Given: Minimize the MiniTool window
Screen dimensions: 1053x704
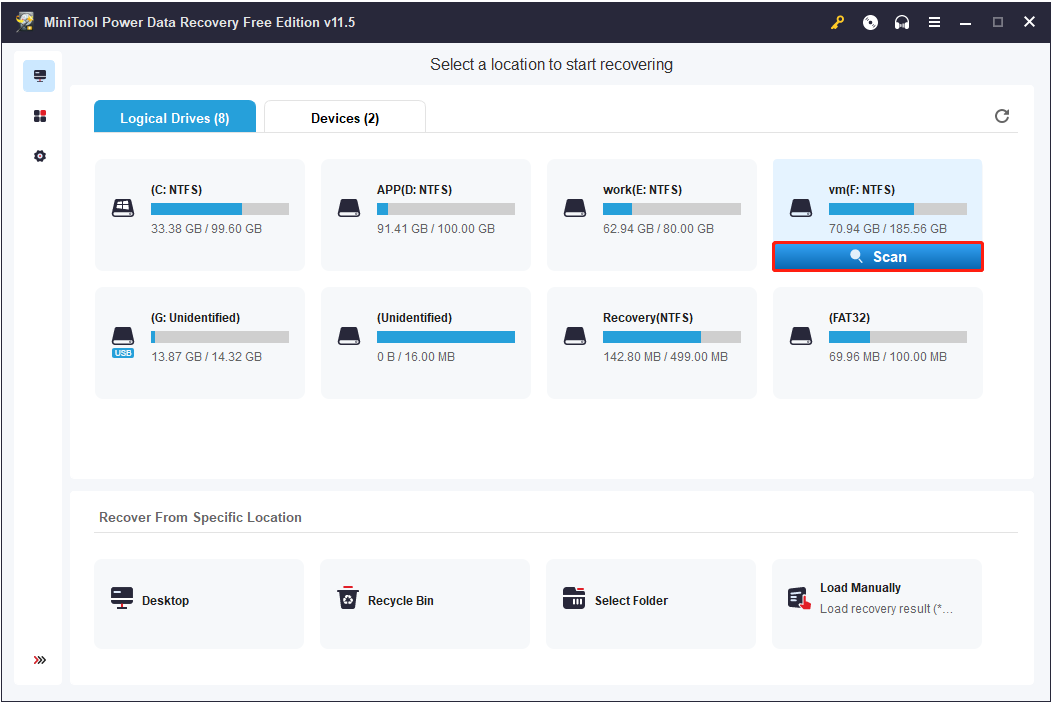Looking at the screenshot, I should pyautogui.click(x=965, y=22).
